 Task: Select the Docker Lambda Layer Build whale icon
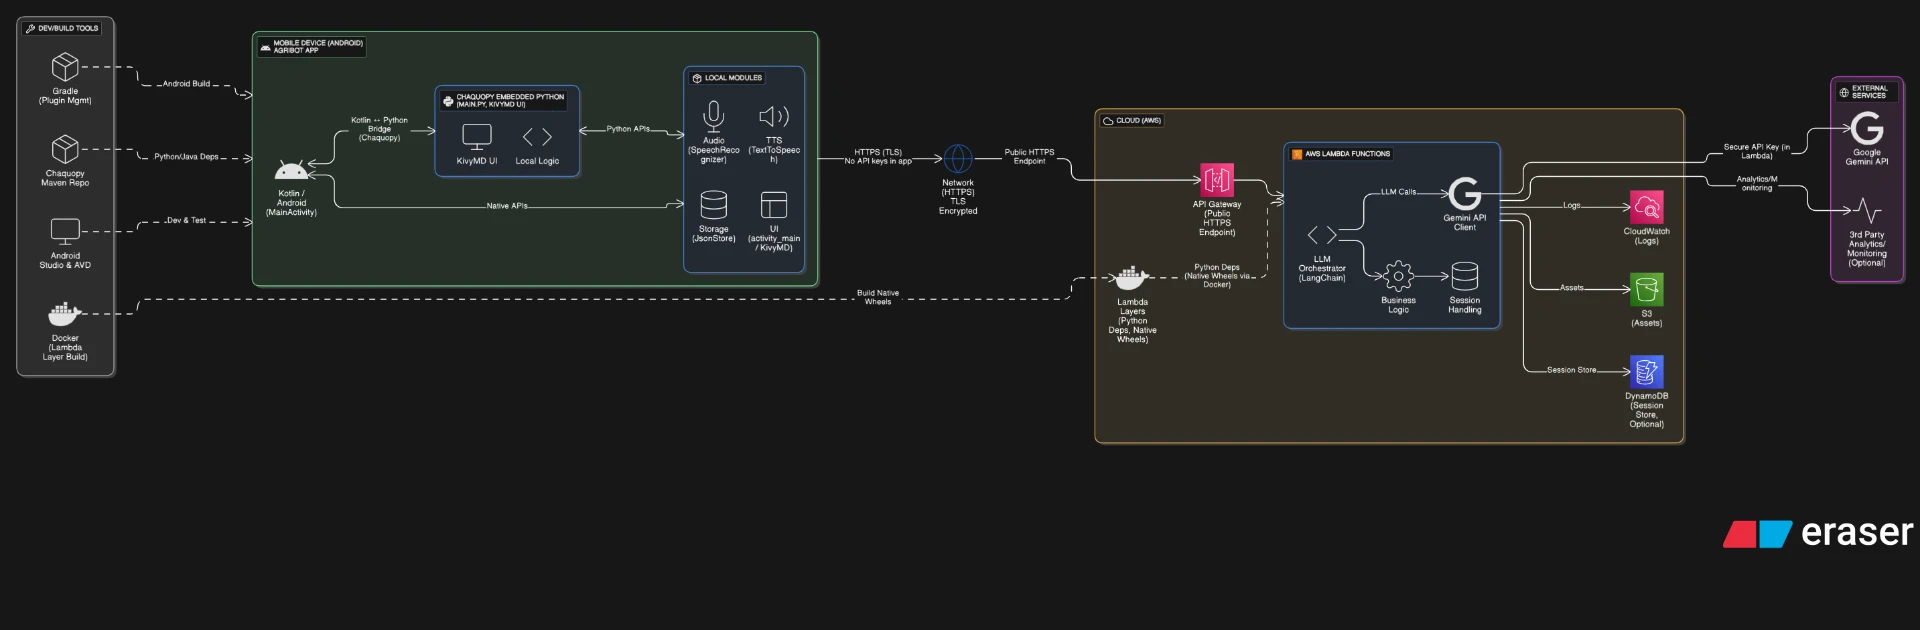(65, 314)
